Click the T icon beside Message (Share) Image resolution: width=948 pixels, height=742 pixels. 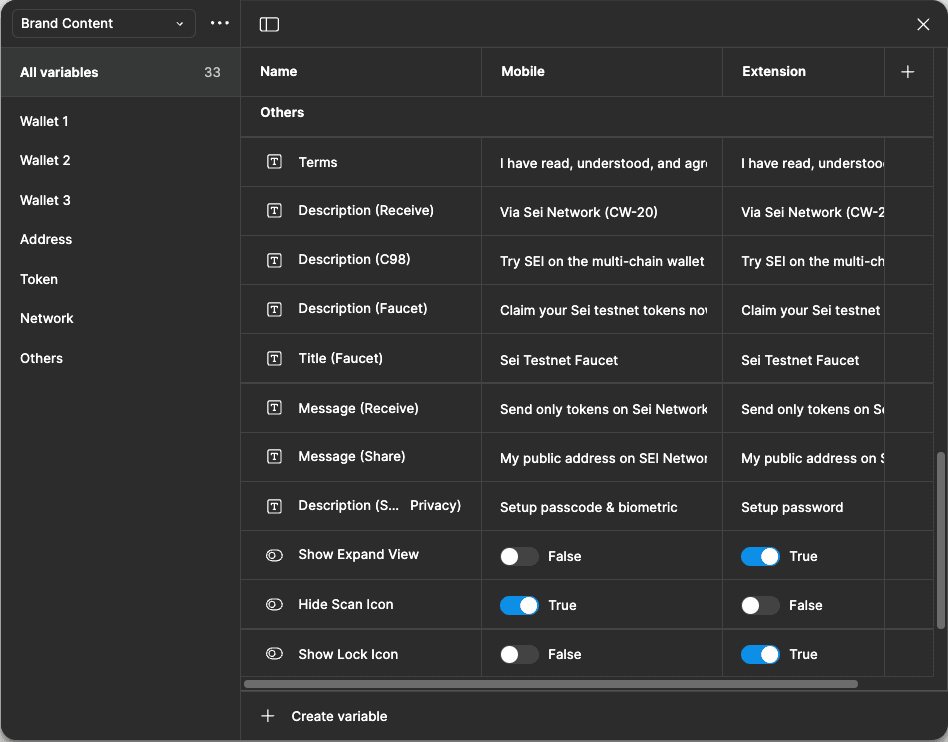(274, 457)
